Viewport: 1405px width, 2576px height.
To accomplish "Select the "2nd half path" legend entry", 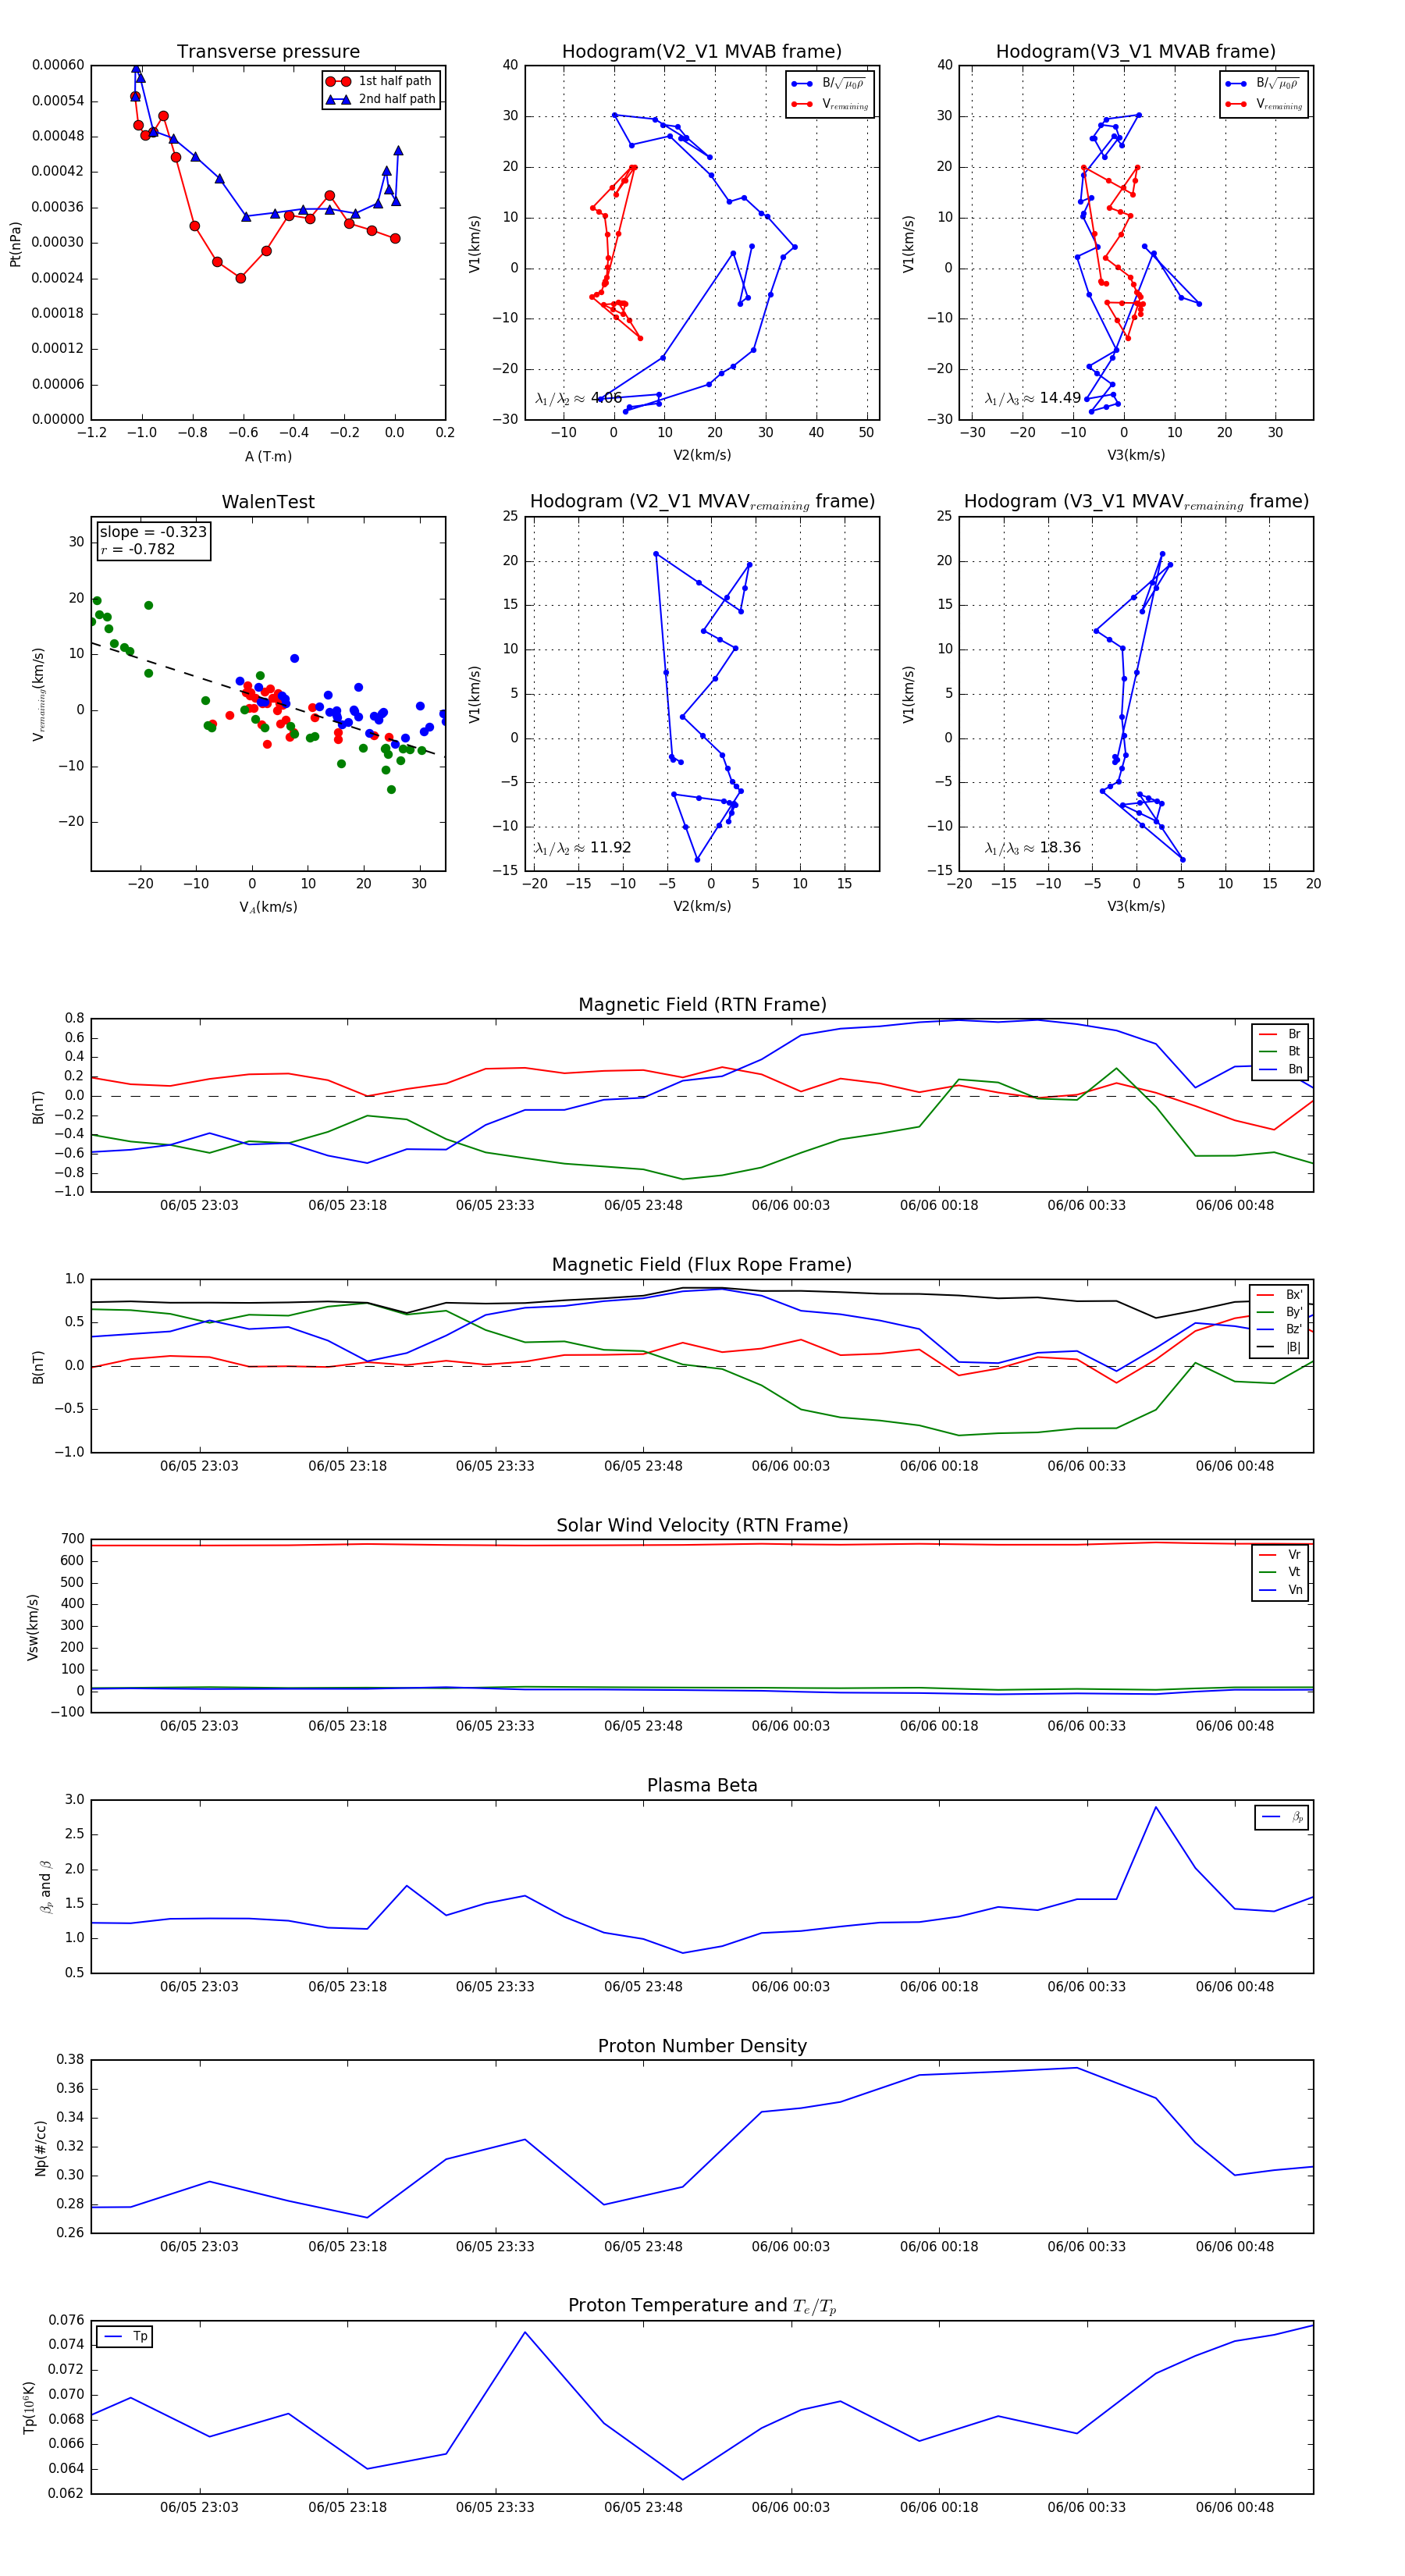I will pos(381,99).
